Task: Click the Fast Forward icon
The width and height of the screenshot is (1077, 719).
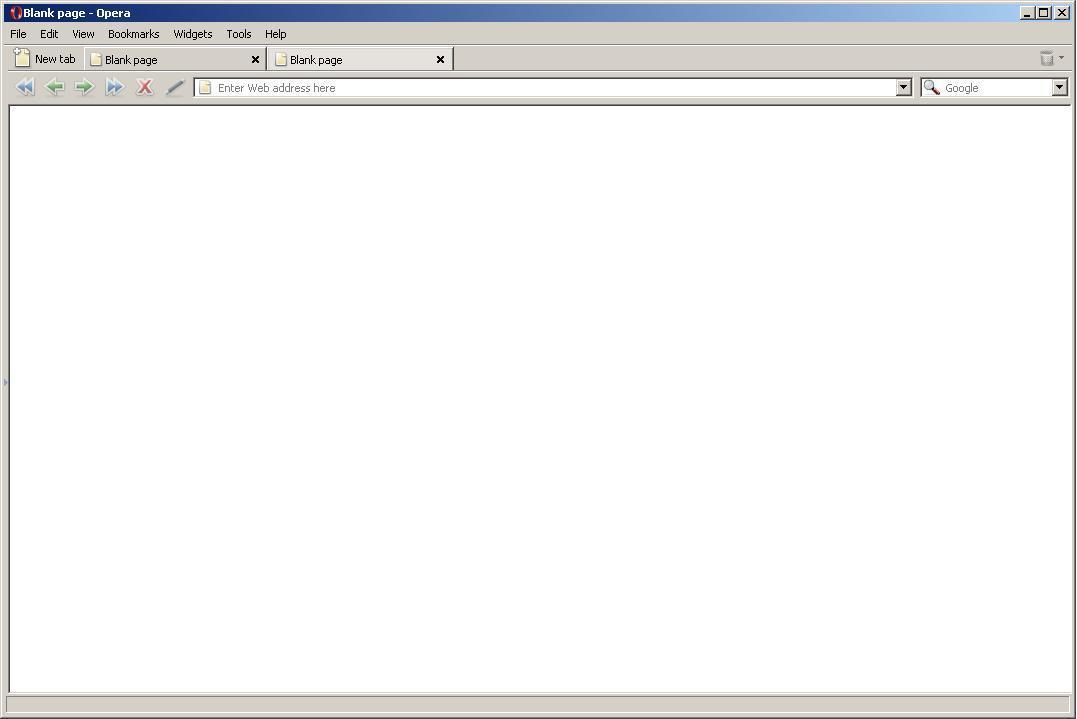Action: (x=114, y=87)
